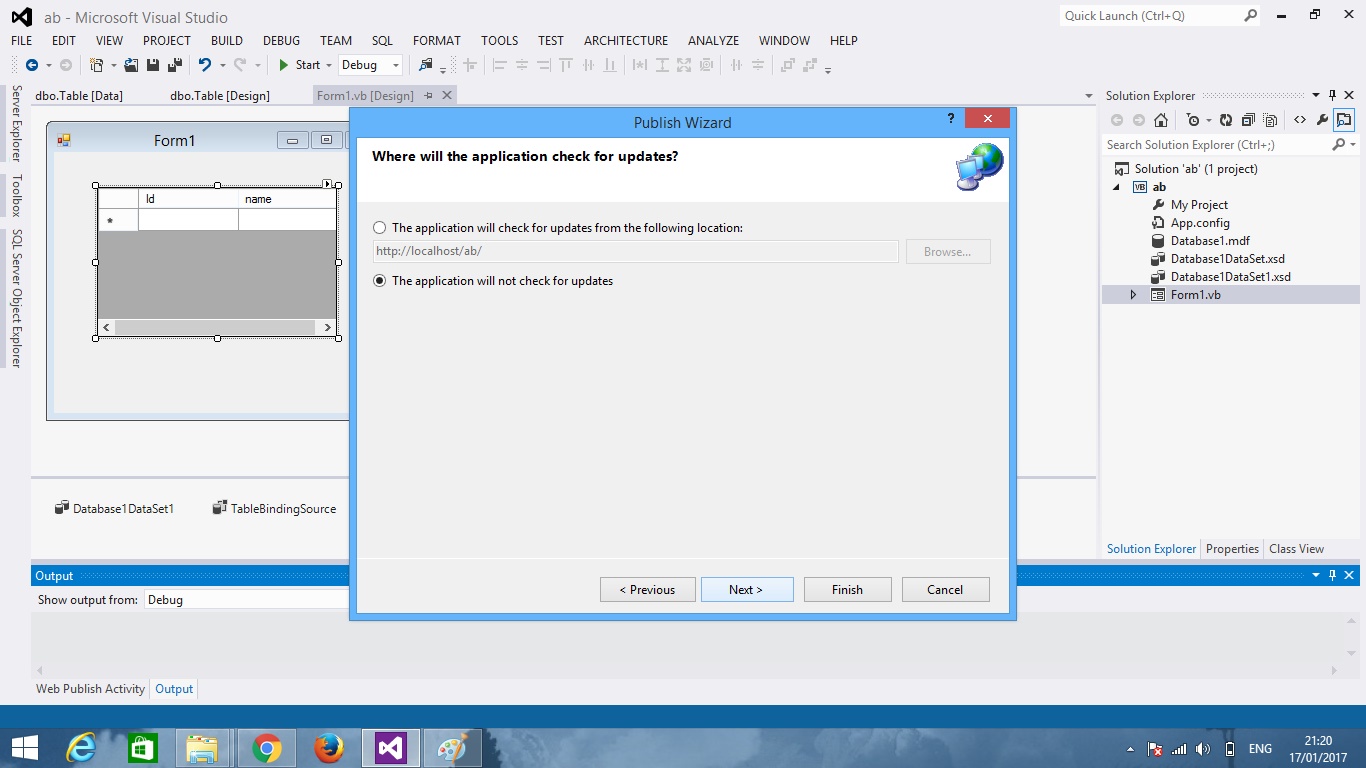Click the Undo icon in the toolbar

tap(207, 65)
